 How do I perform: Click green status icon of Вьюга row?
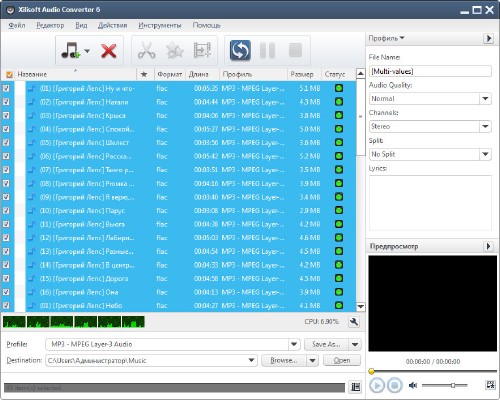click(339, 224)
